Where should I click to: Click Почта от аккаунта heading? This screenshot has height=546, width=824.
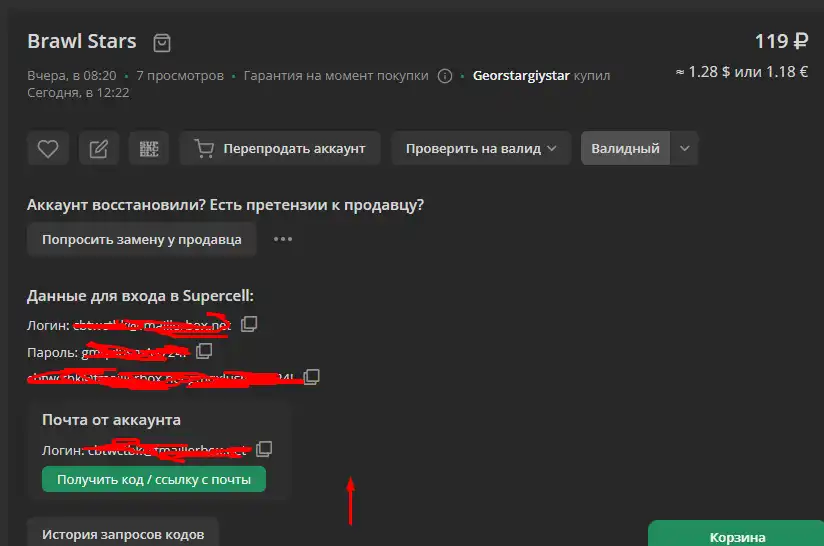pyautogui.click(x=111, y=420)
